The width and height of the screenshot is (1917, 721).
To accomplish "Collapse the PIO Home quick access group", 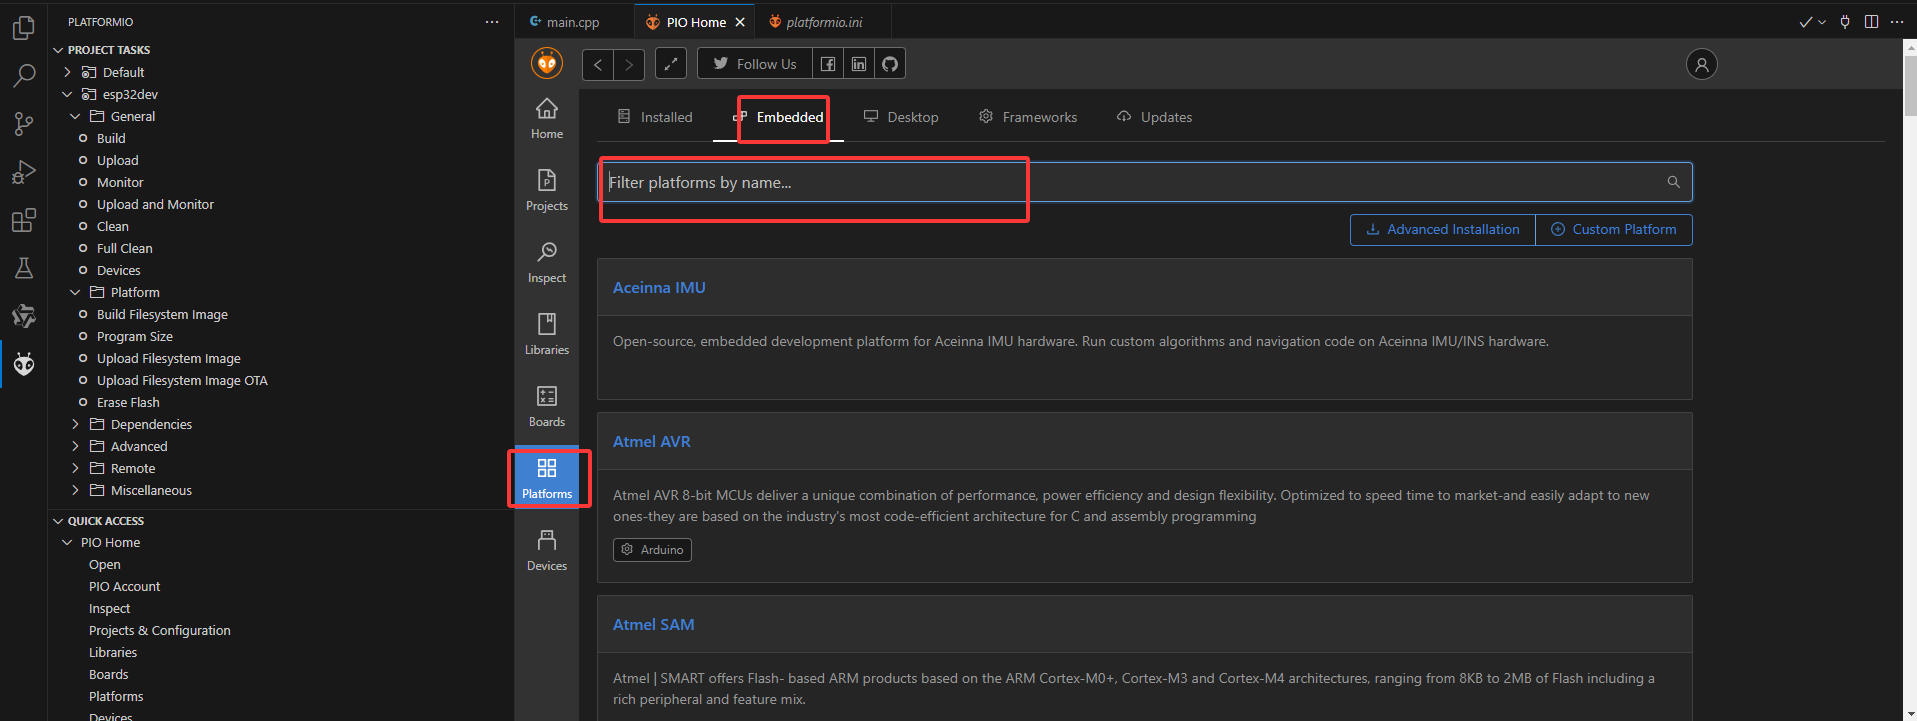I will tap(67, 542).
